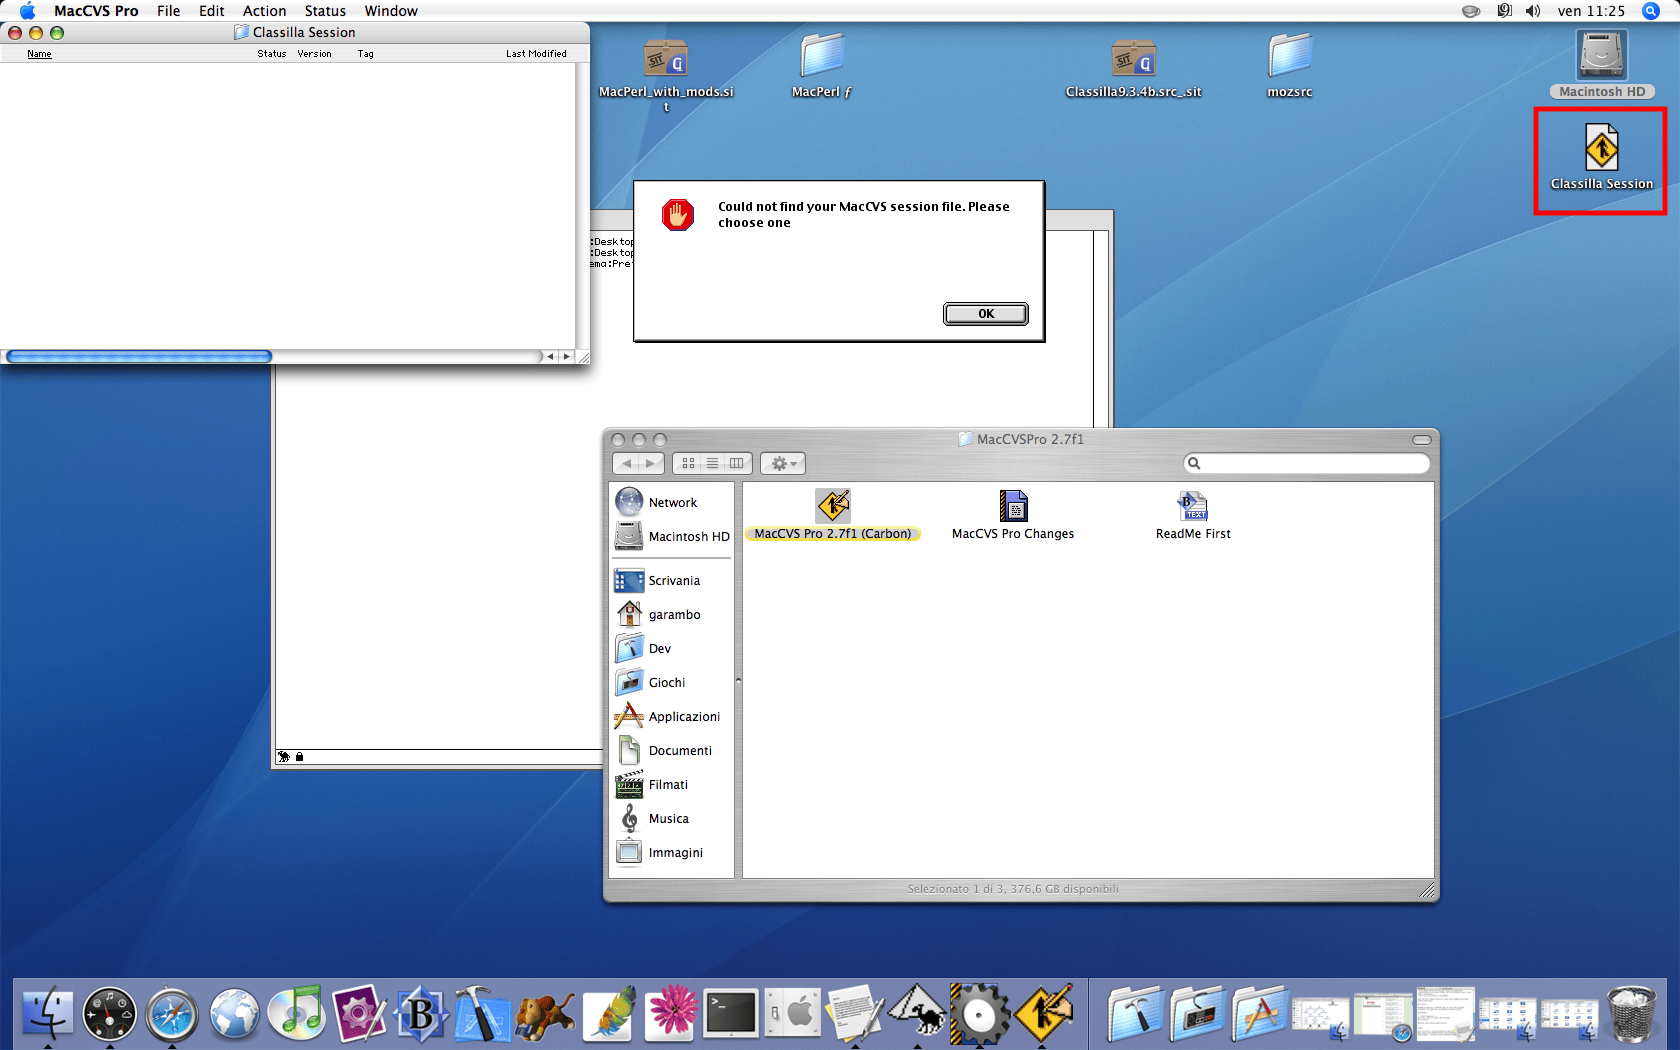Screen dimensions: 1680x1050
Task: Open System Preferences from the Dock
Action: tap(794, 1014)
